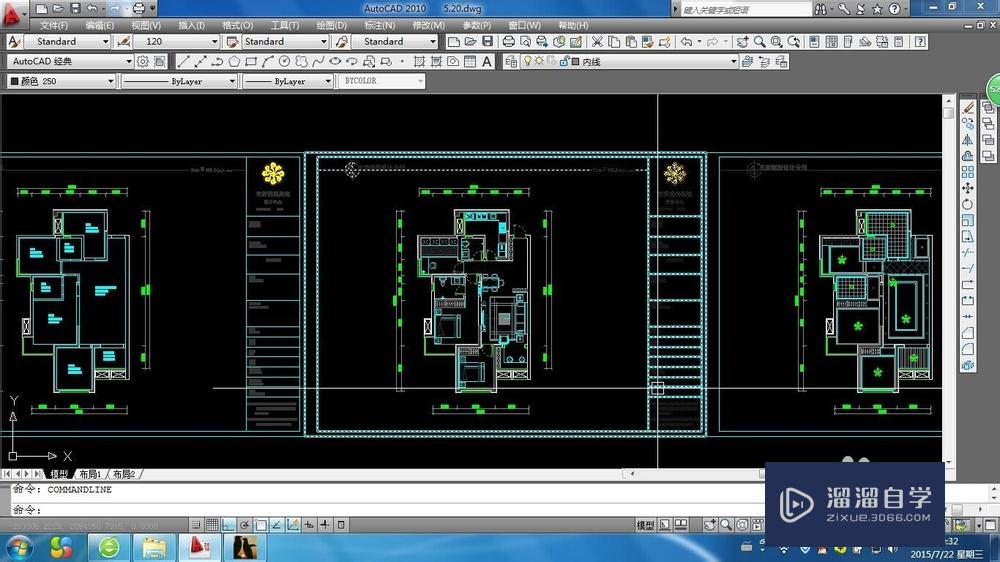Screen dimensions: 1000x562
Task: Open the first ByLayer linetype dropdown
Action: (180, 81)
